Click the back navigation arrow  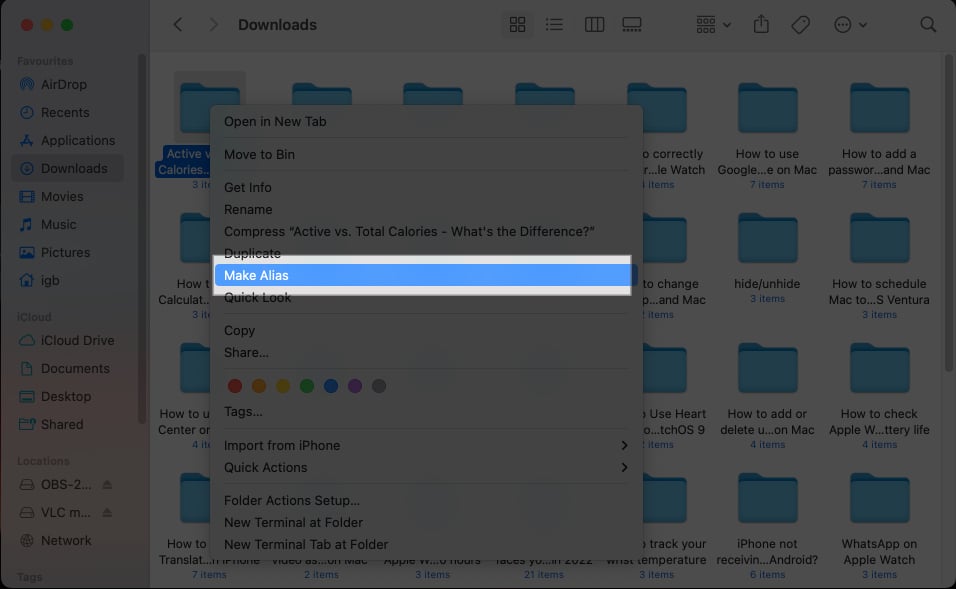coord(177,24)
